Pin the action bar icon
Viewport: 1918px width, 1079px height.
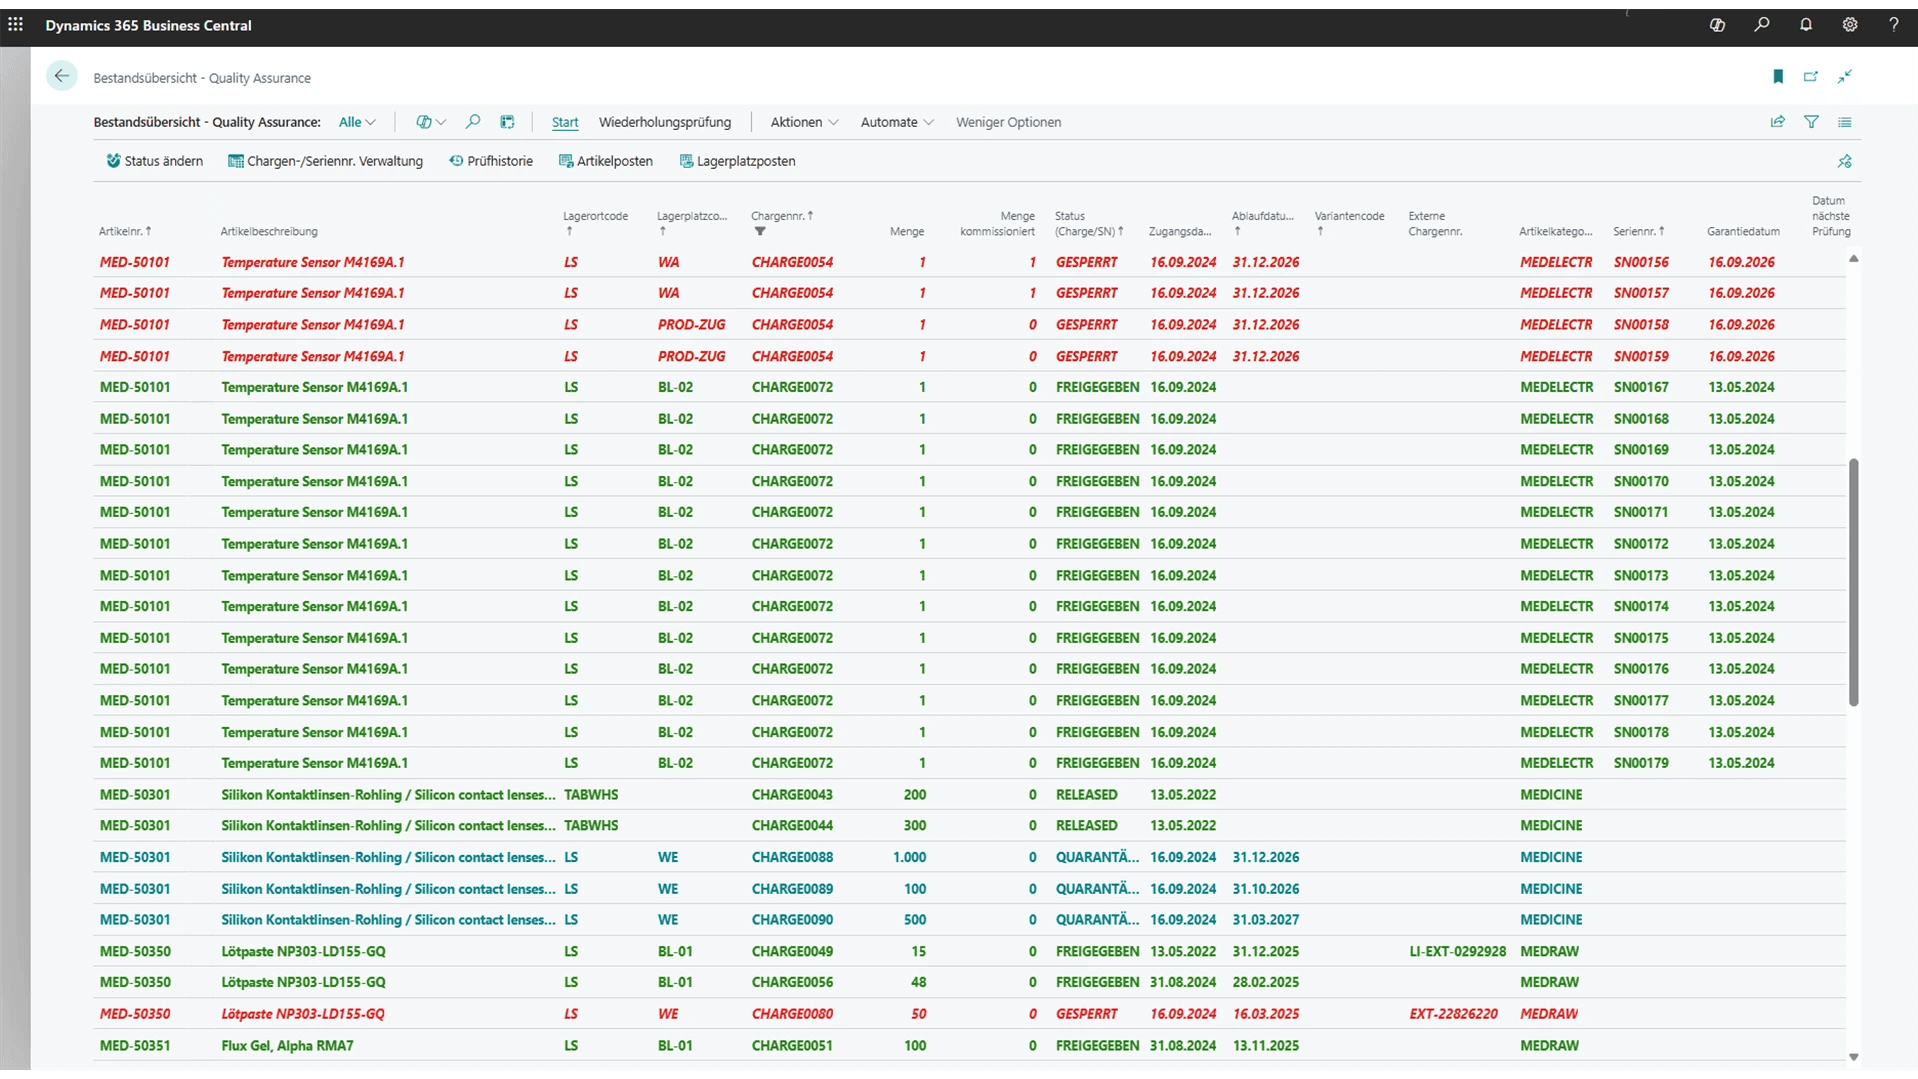(1845, 161)
